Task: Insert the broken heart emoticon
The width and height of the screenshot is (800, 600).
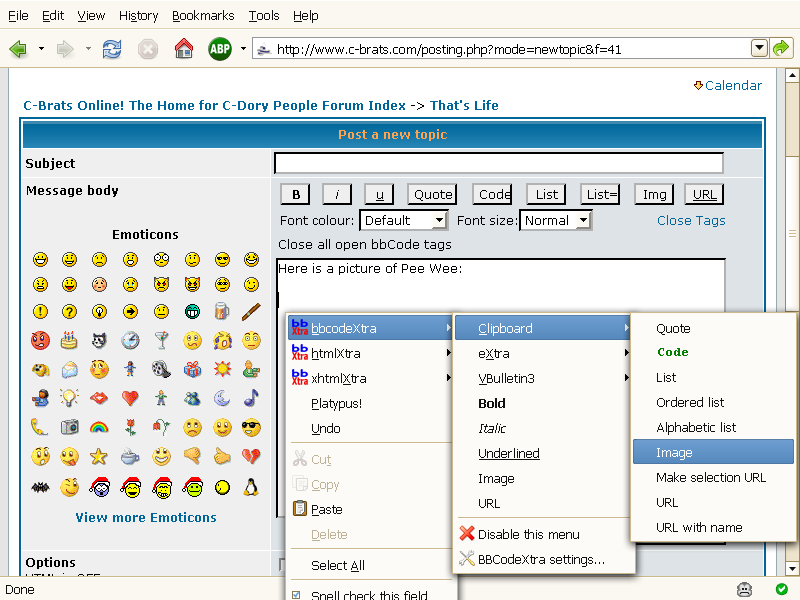Action: pos(251,455)
